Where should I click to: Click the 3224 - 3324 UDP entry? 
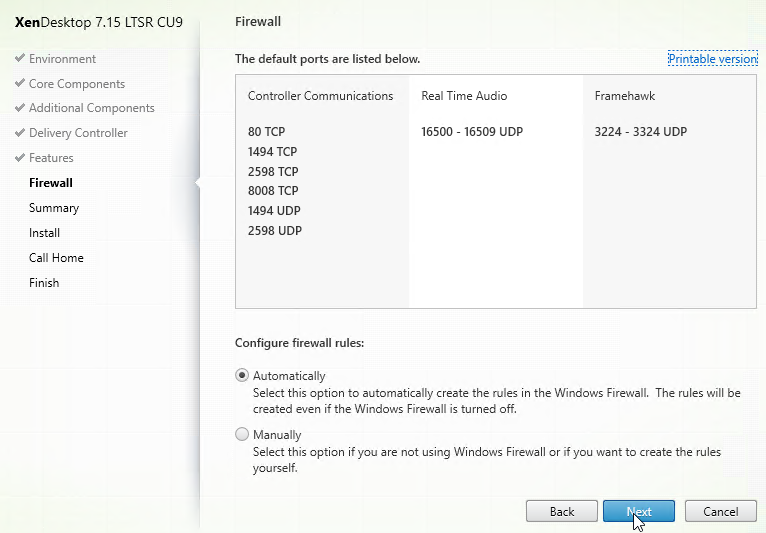[x=640, y=131]
